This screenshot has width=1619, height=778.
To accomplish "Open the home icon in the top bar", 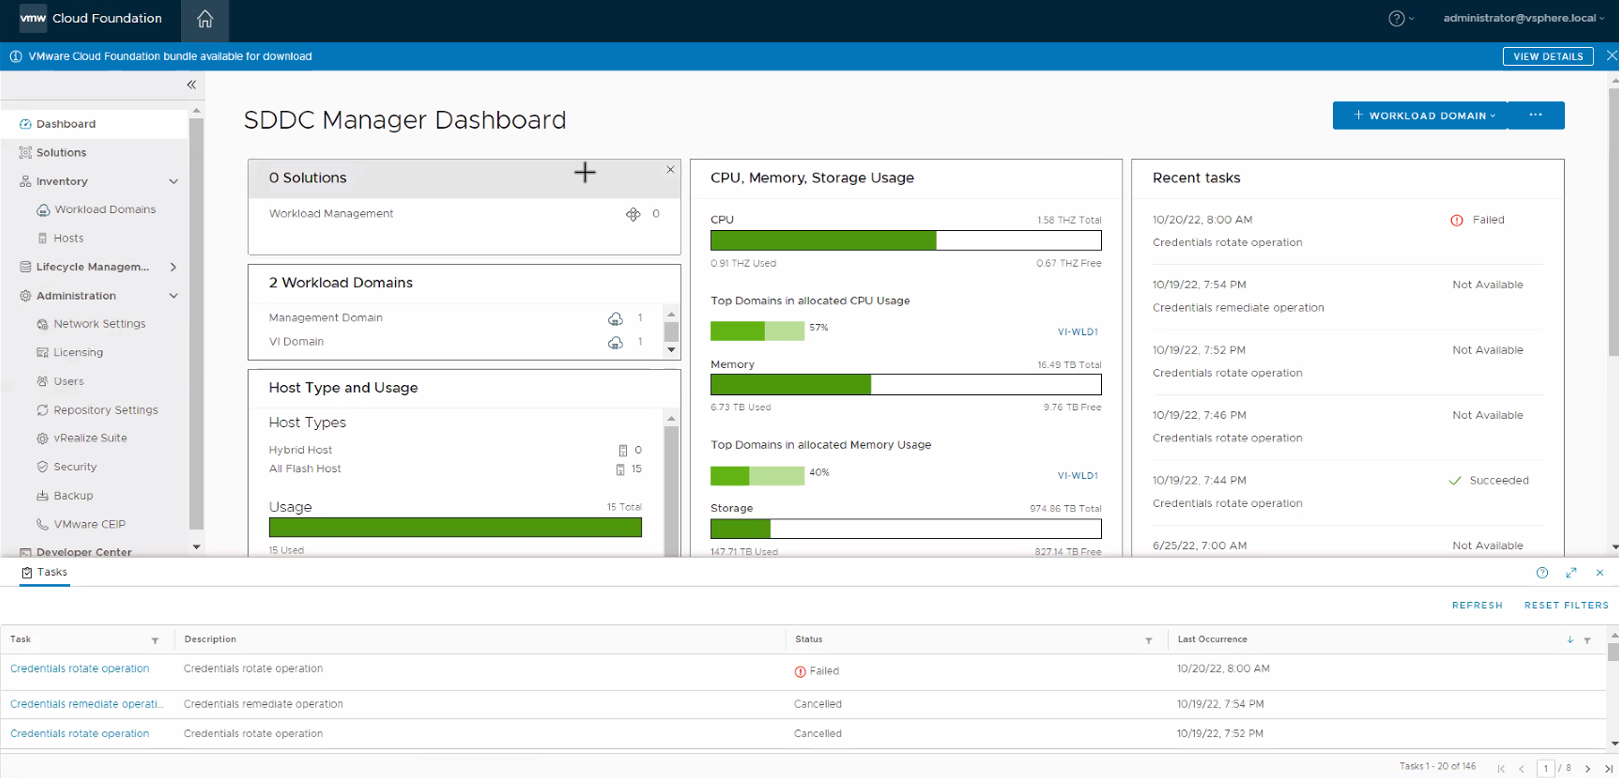I will click(205, 19).
